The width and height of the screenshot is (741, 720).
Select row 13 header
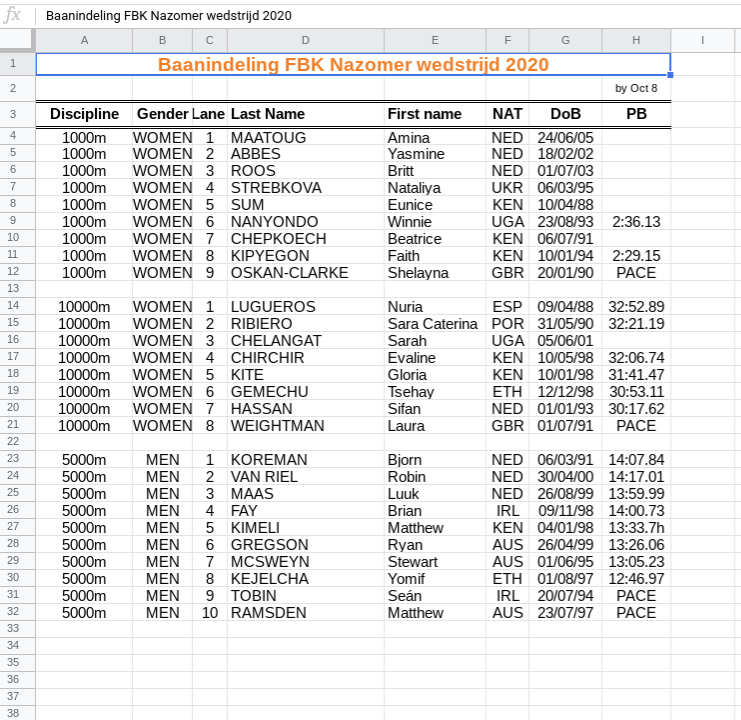pos(17,289)
